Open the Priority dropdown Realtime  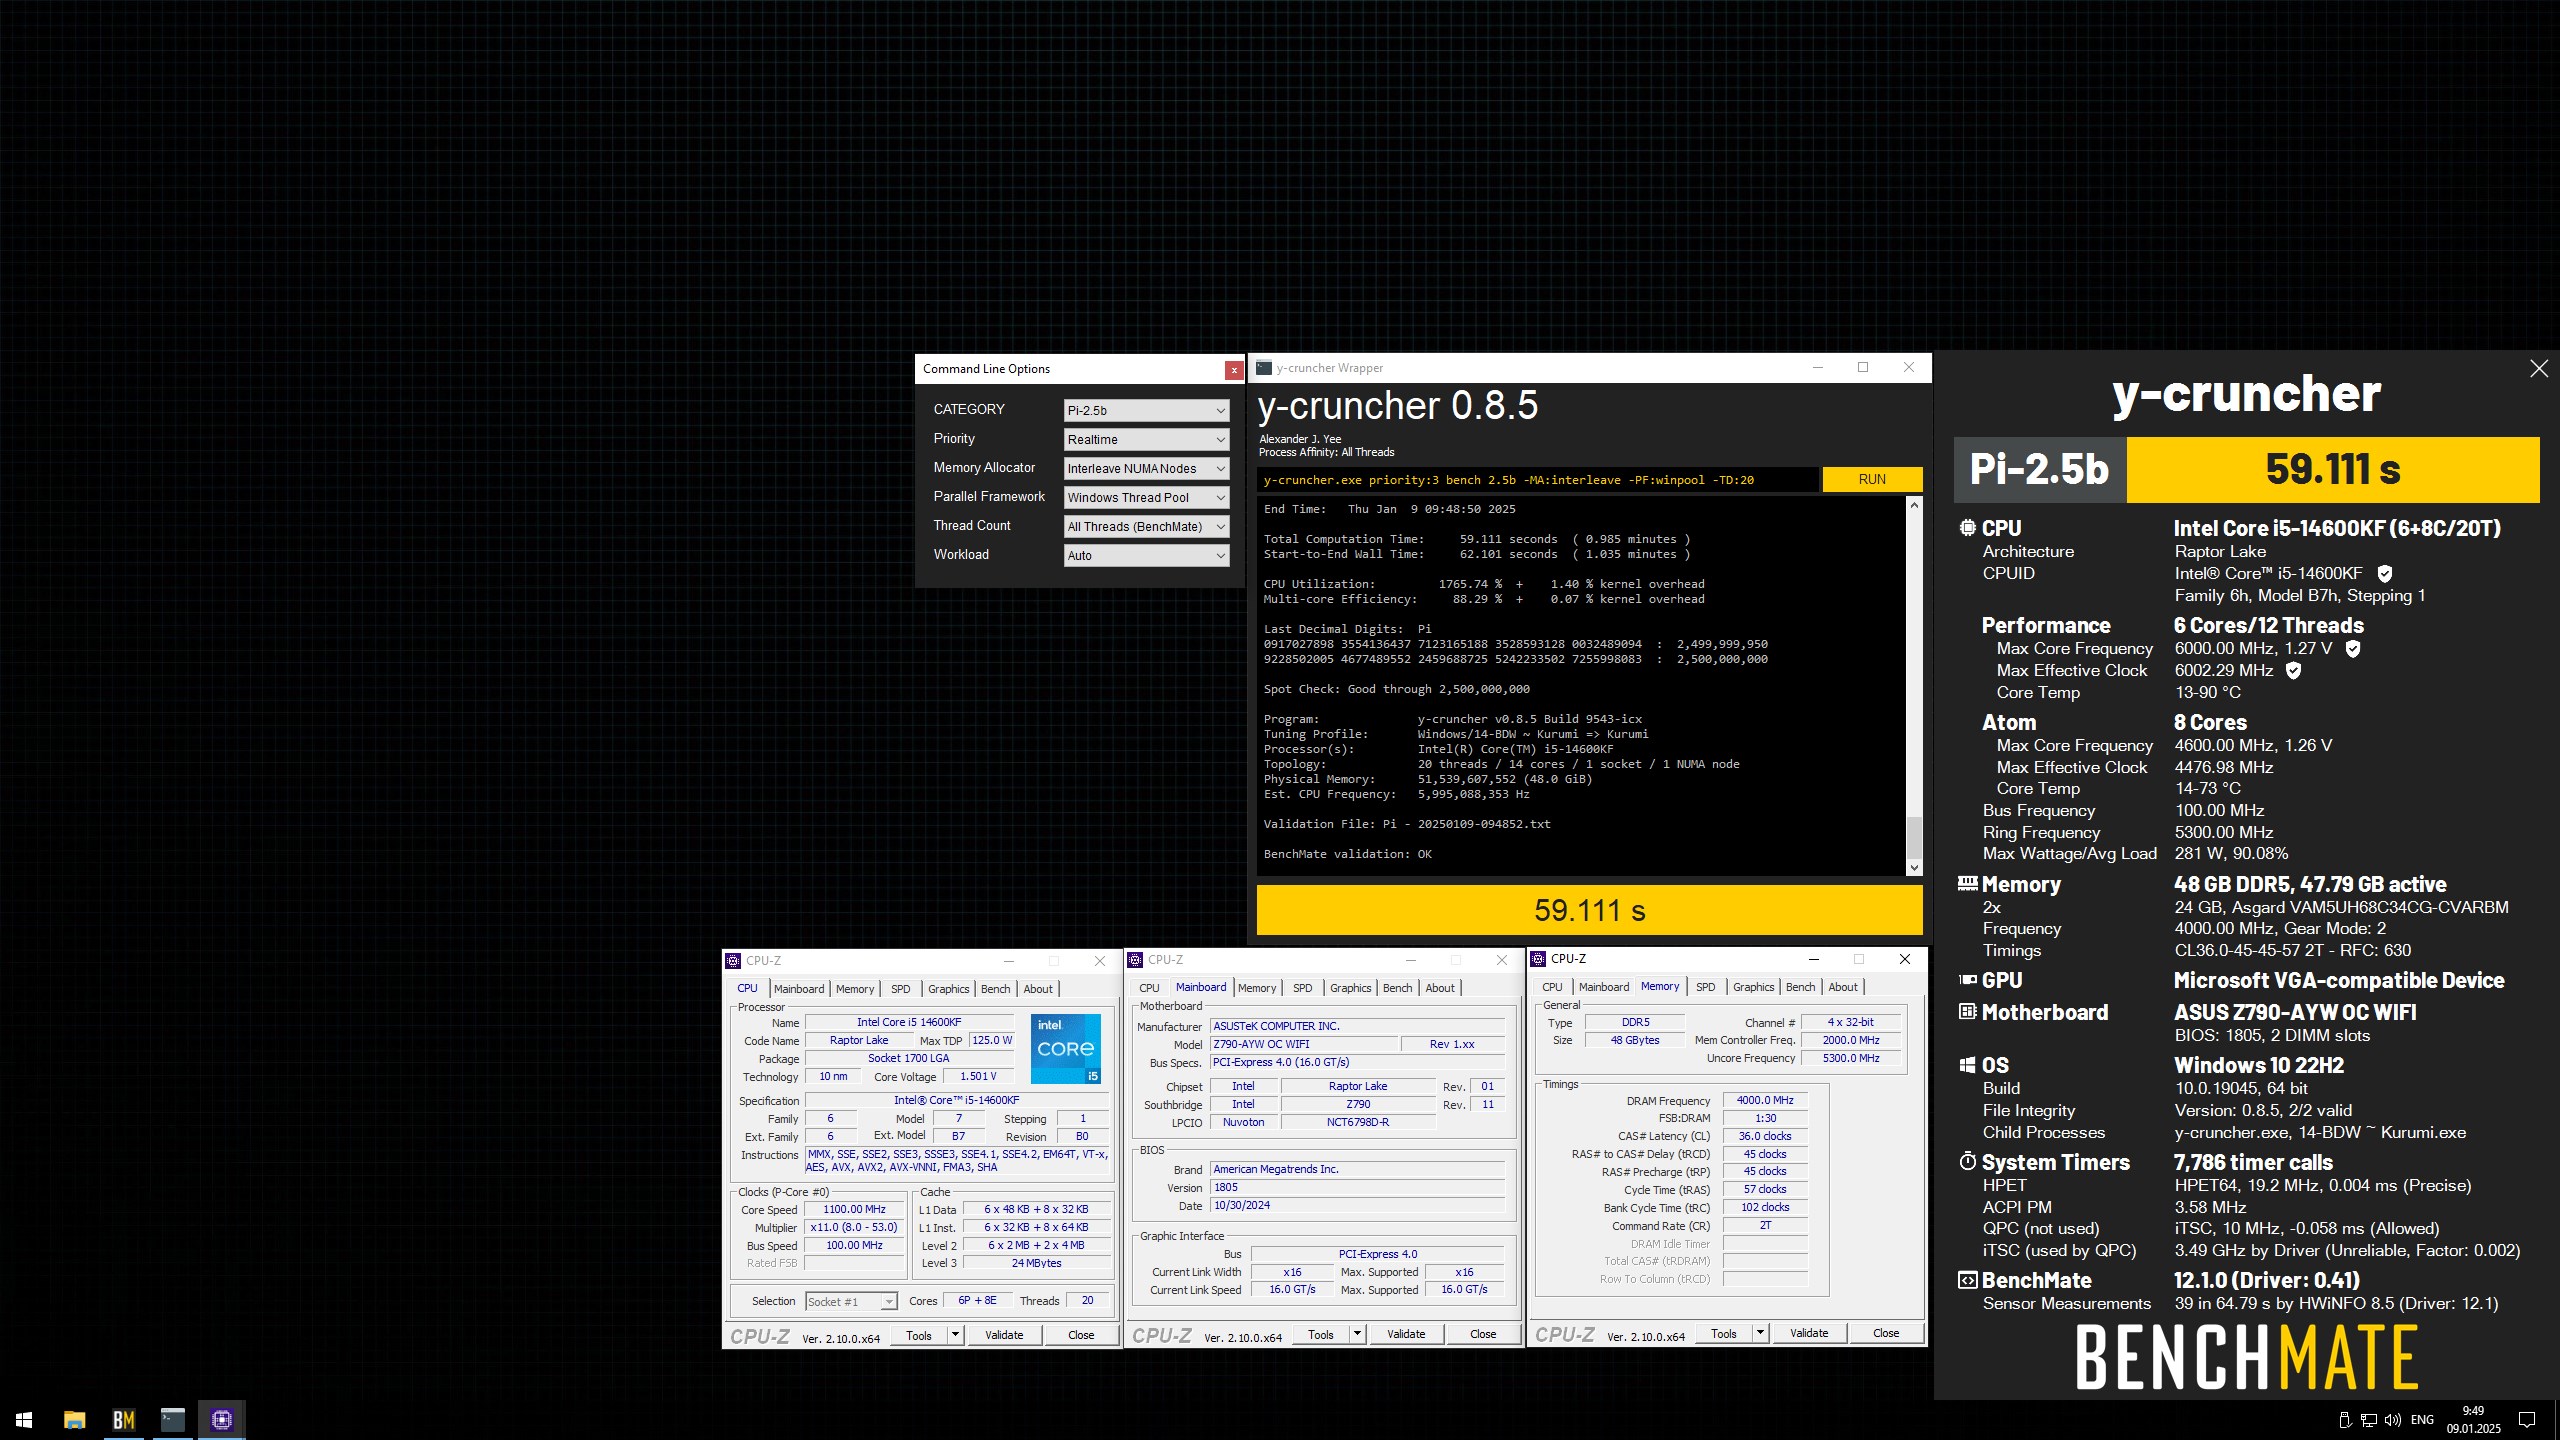1146,440
